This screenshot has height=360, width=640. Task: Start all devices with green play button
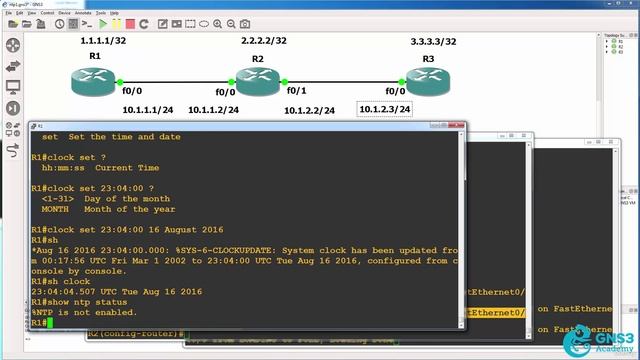pyautogui.click(x=103, y=24)
